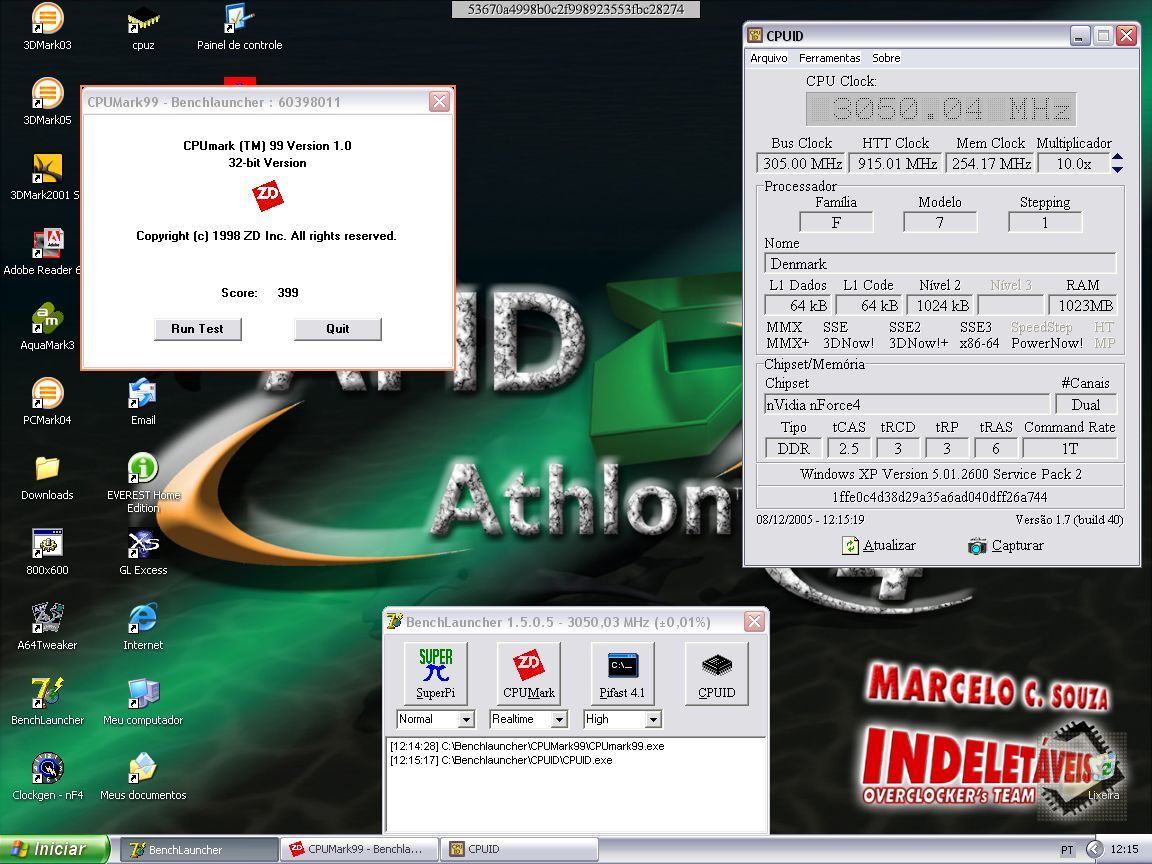The image size is (1152, 864).
Task: Click the Chipset field showing nVidia nForce4
Action: [907, 405]
